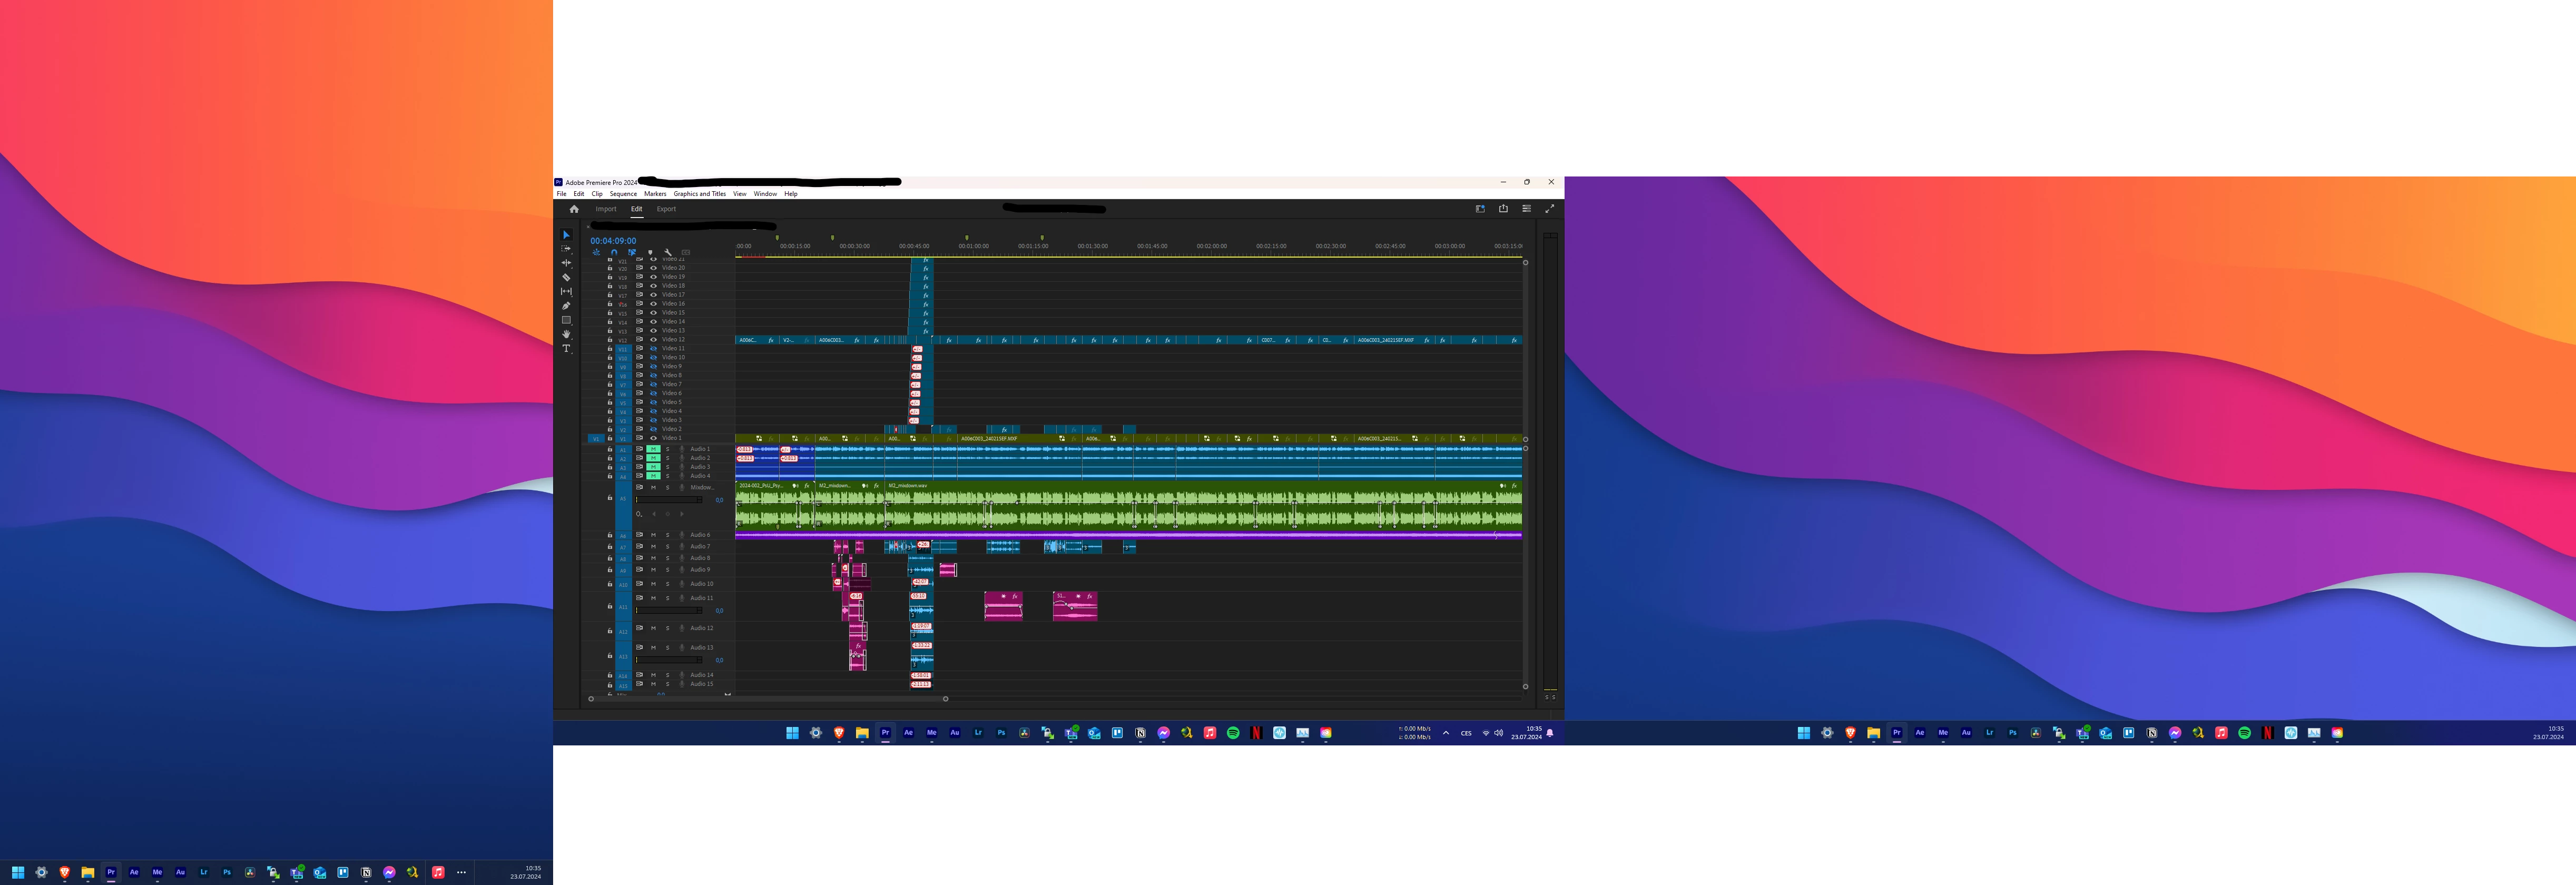Select the Hand tool

(x=566, y=334)
